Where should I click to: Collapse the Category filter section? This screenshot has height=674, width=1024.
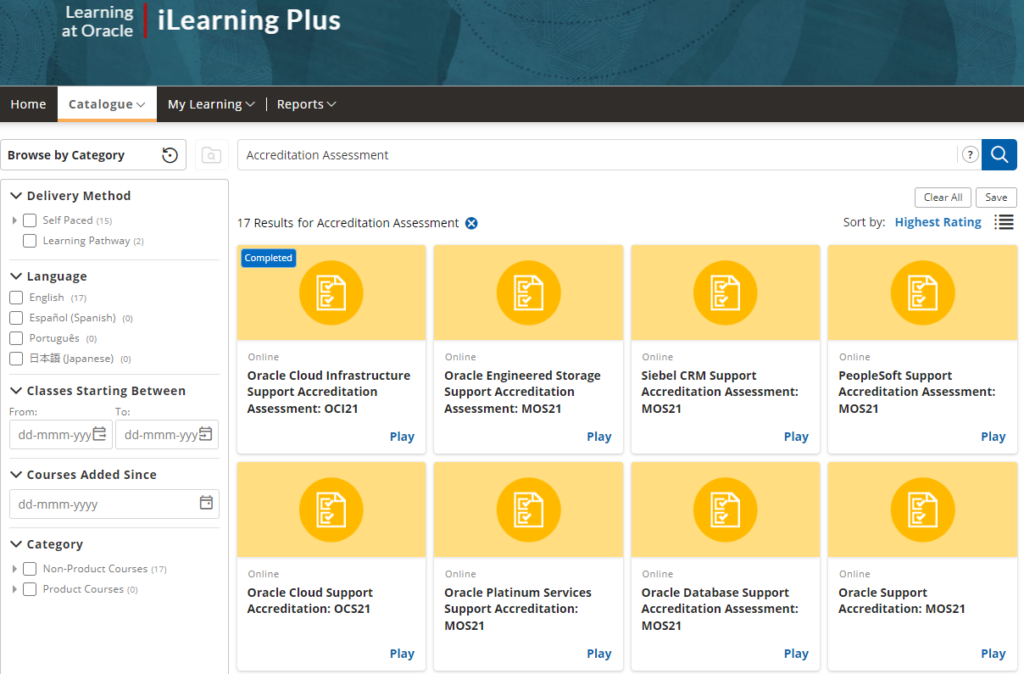tap(16, 544)
